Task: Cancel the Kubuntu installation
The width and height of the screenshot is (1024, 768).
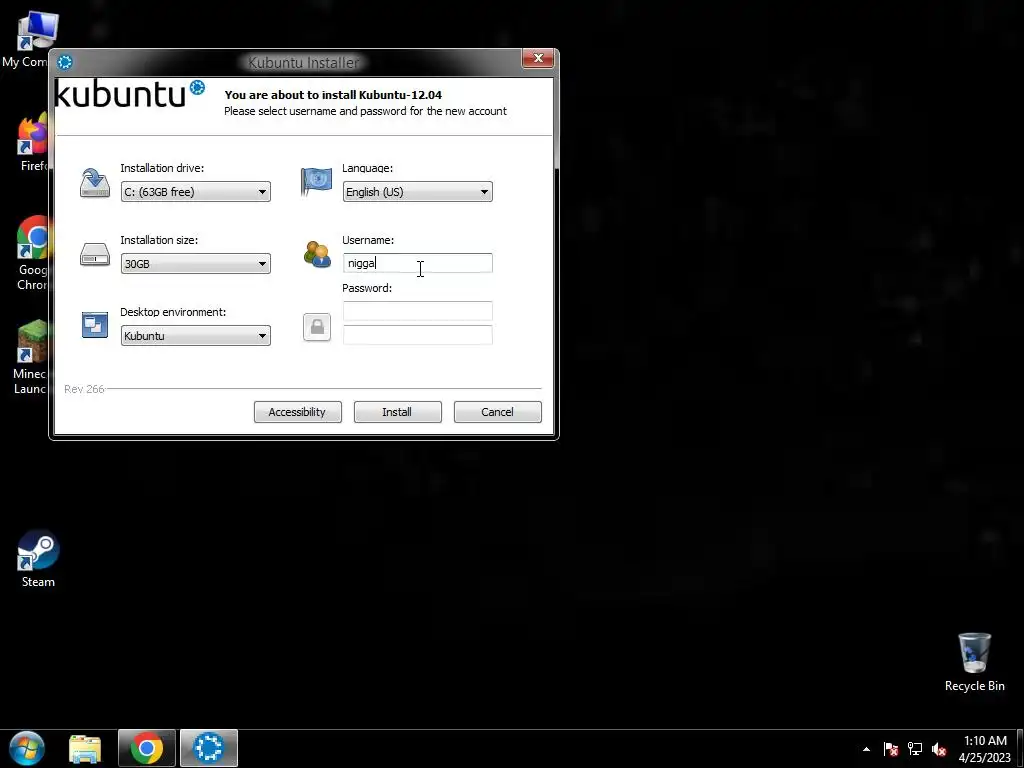Action: pyautogui.click(x=497, y=412)
